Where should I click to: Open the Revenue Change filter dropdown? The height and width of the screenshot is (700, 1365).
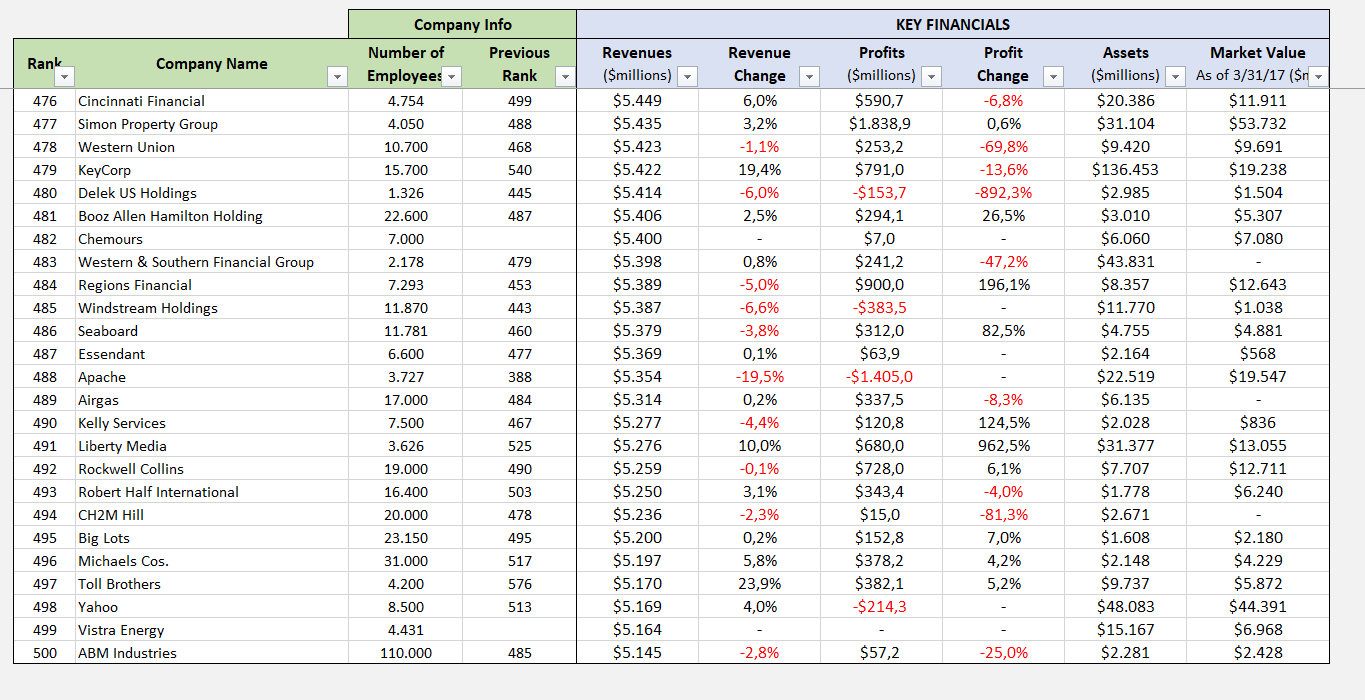tap(810, 77)
